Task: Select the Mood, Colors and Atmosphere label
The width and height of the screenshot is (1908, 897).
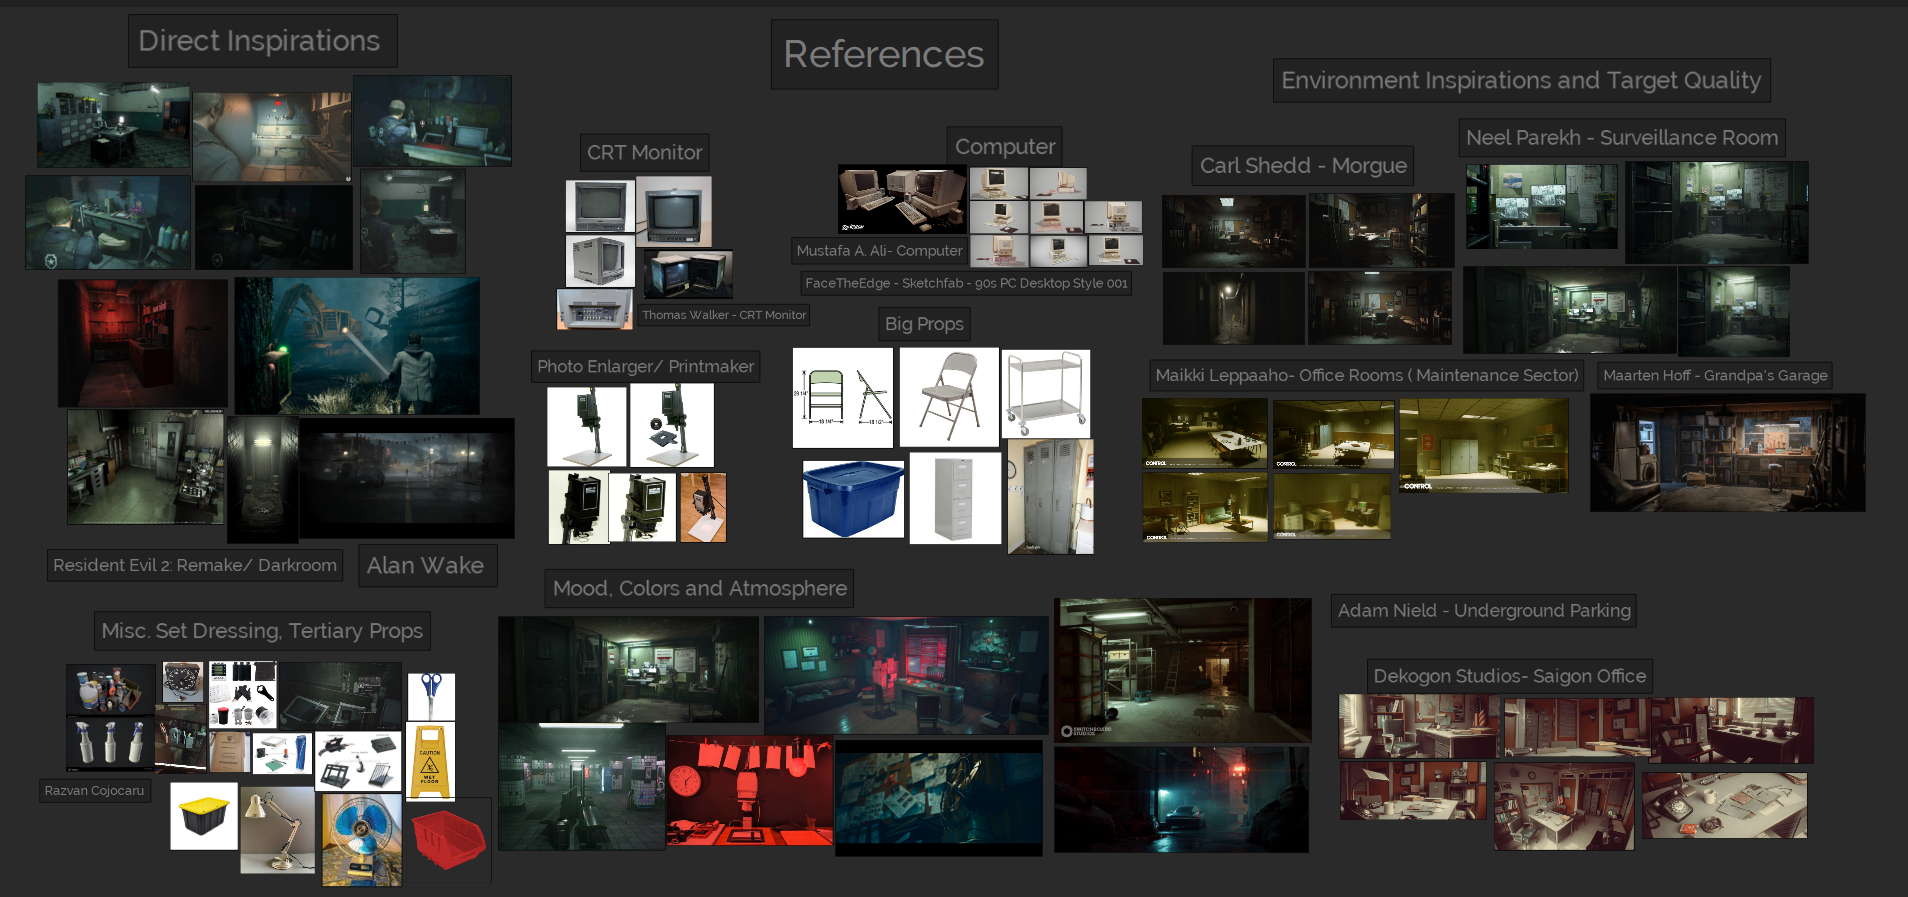Action: click(x=699, y=589)
